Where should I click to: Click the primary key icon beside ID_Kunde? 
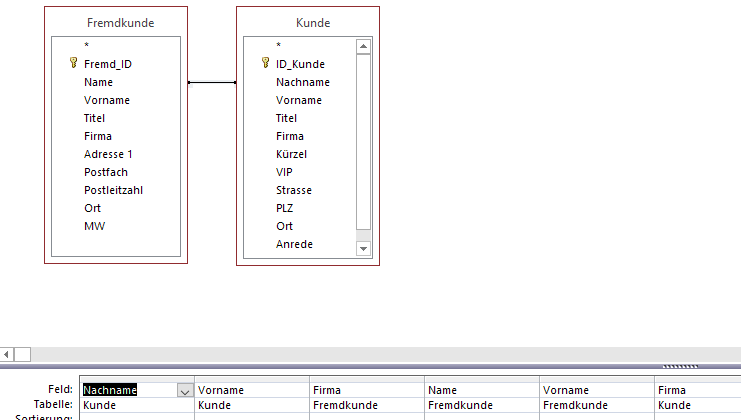pyautogui.click(x=265, y=64)
